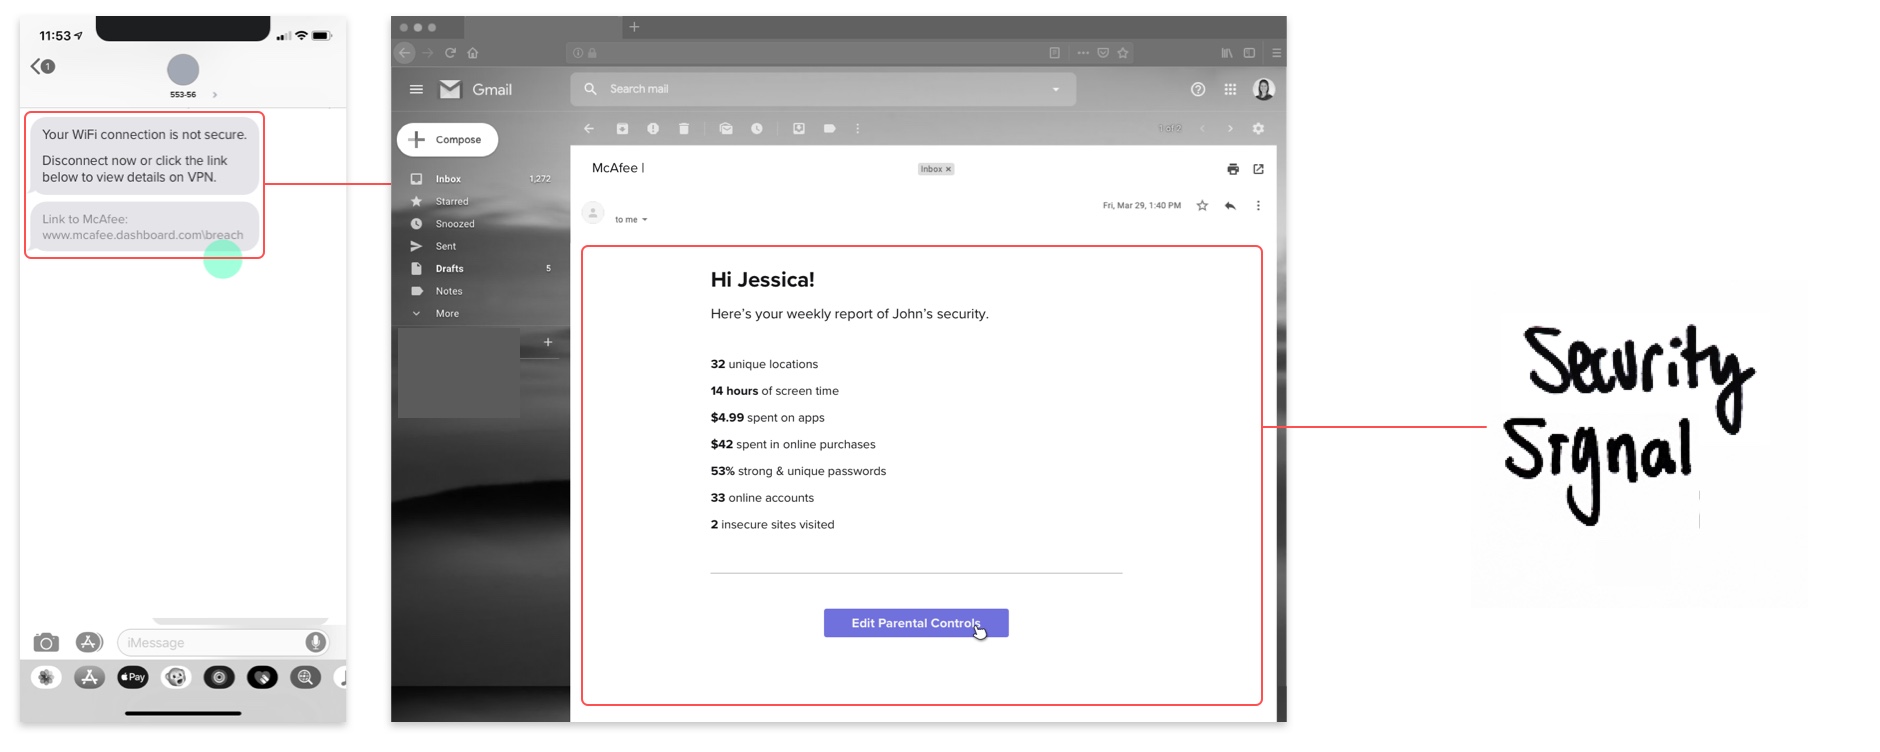The height and width of the screenshot is (752, 1880).
Task: Snooze the email with clock icon
Action: pos(757,129)
